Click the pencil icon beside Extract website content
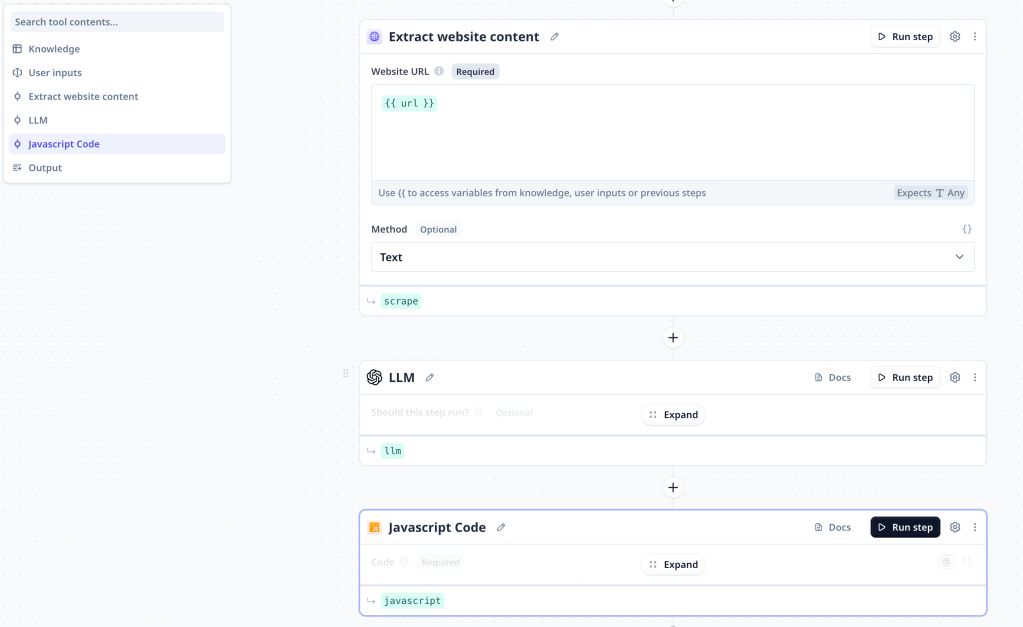Screen dimensions: 1023x627 (555, 37)
